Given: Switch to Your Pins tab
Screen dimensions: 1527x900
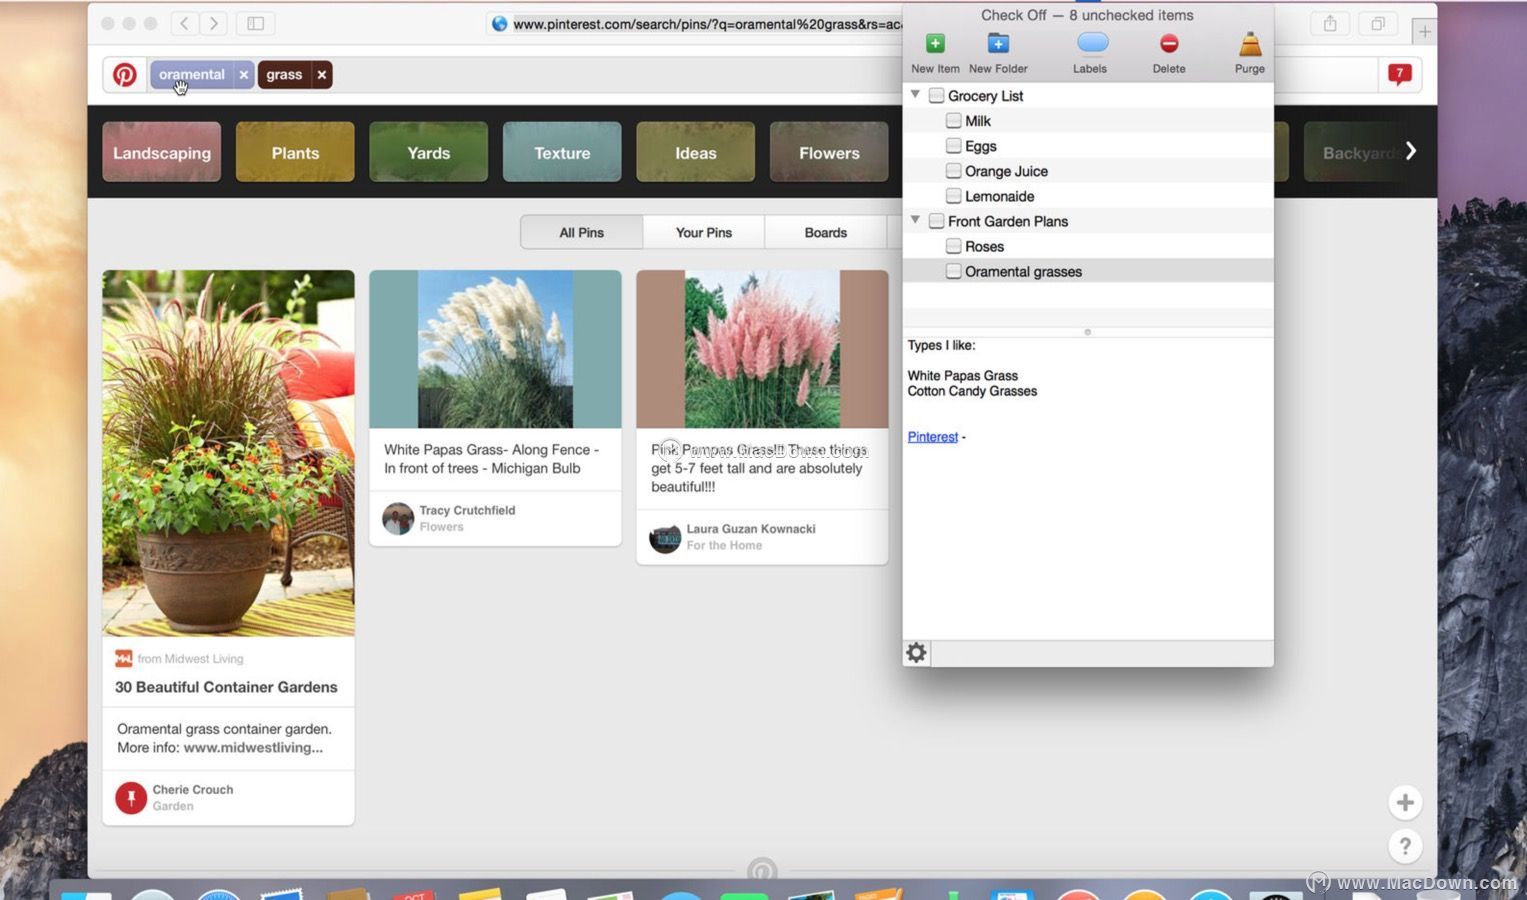Looking at the screenshot, I should point(704,232).
